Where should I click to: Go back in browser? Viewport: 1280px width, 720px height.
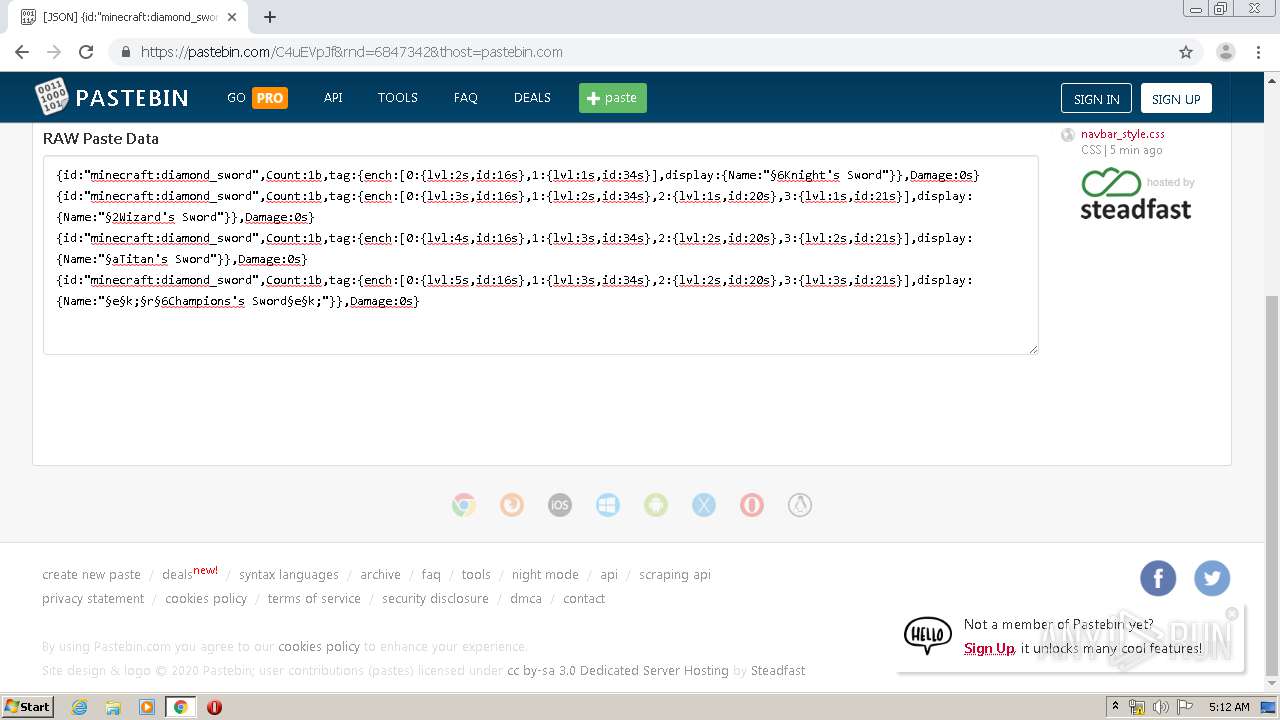click(22, 52)
